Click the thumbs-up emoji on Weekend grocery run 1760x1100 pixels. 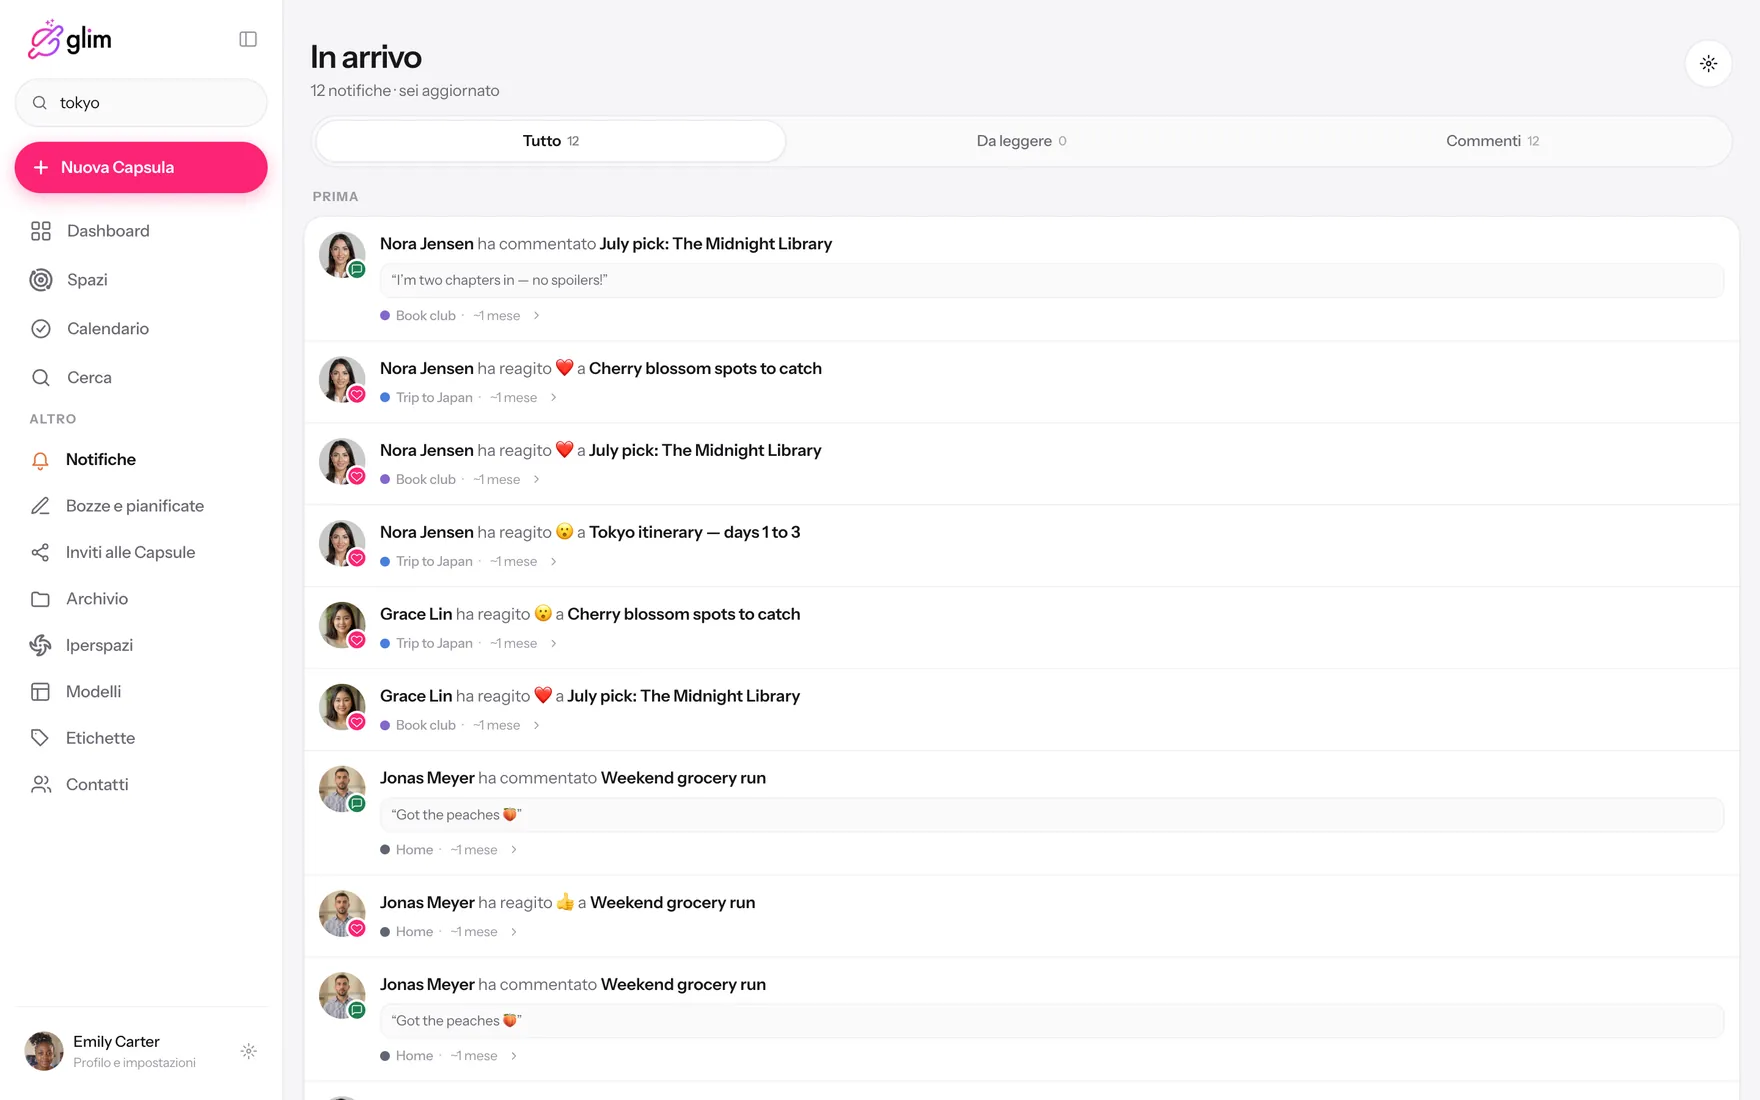(x=565, y=902)
